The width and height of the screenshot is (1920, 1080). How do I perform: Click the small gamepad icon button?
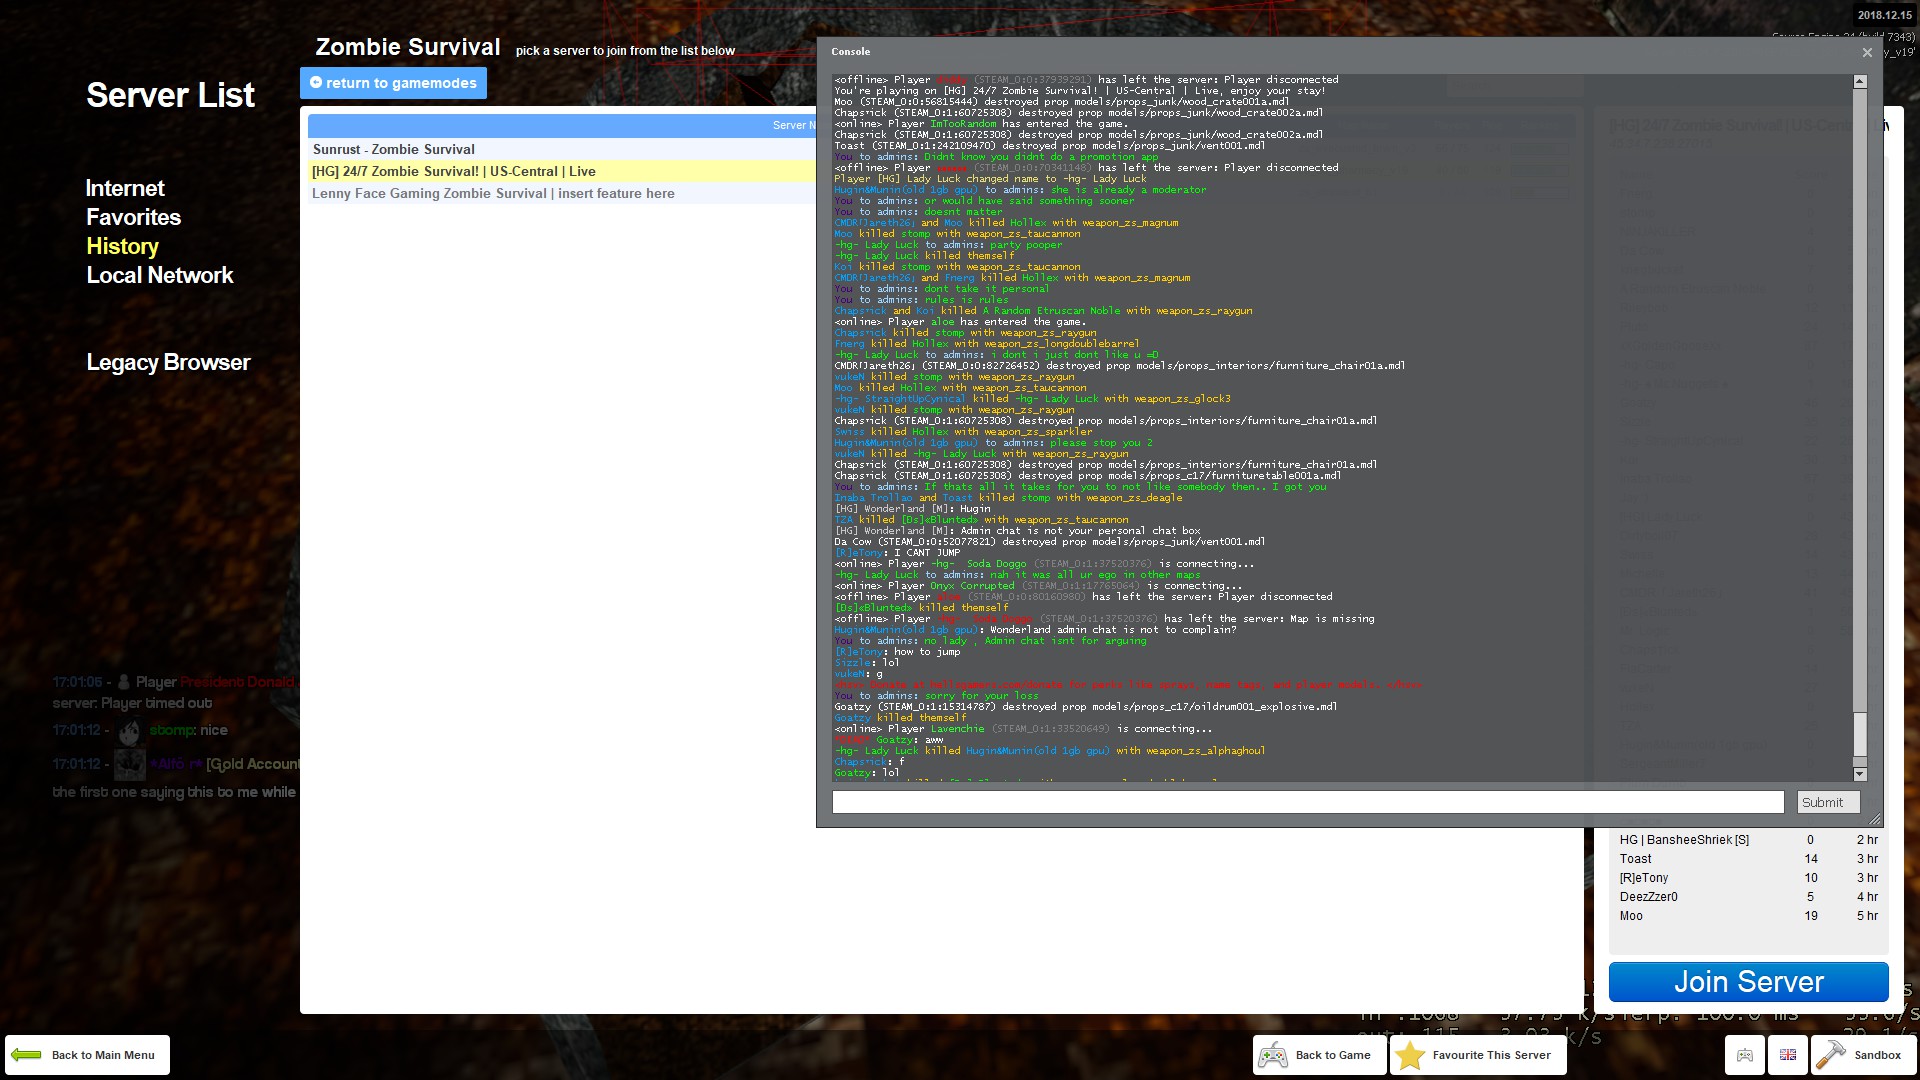[x=1745, y=1055]
